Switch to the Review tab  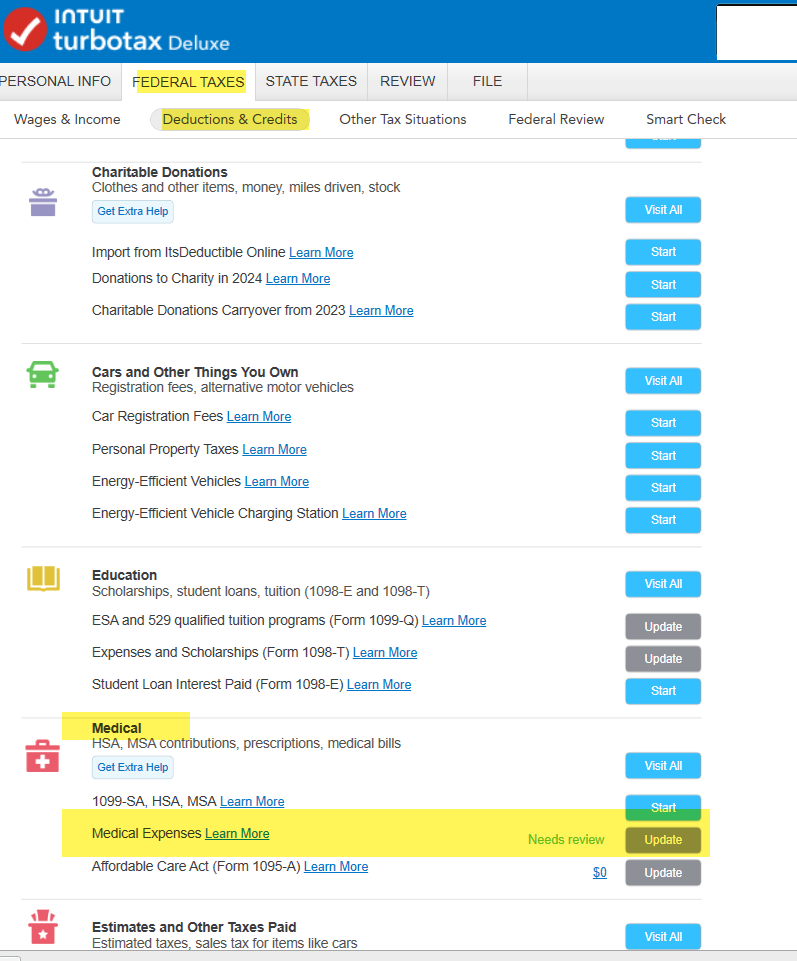[x=407, y=81]
